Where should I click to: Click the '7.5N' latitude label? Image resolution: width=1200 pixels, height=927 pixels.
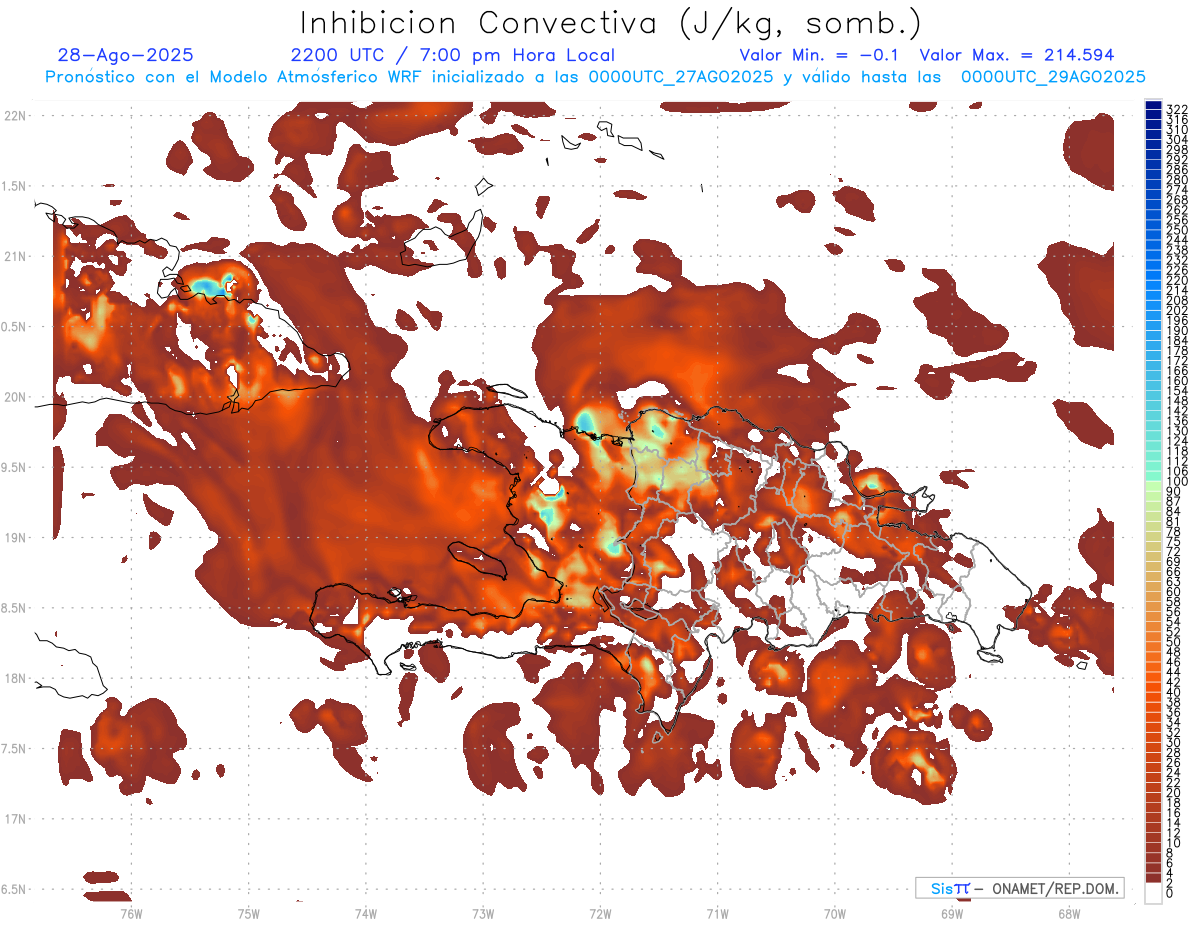15,749
